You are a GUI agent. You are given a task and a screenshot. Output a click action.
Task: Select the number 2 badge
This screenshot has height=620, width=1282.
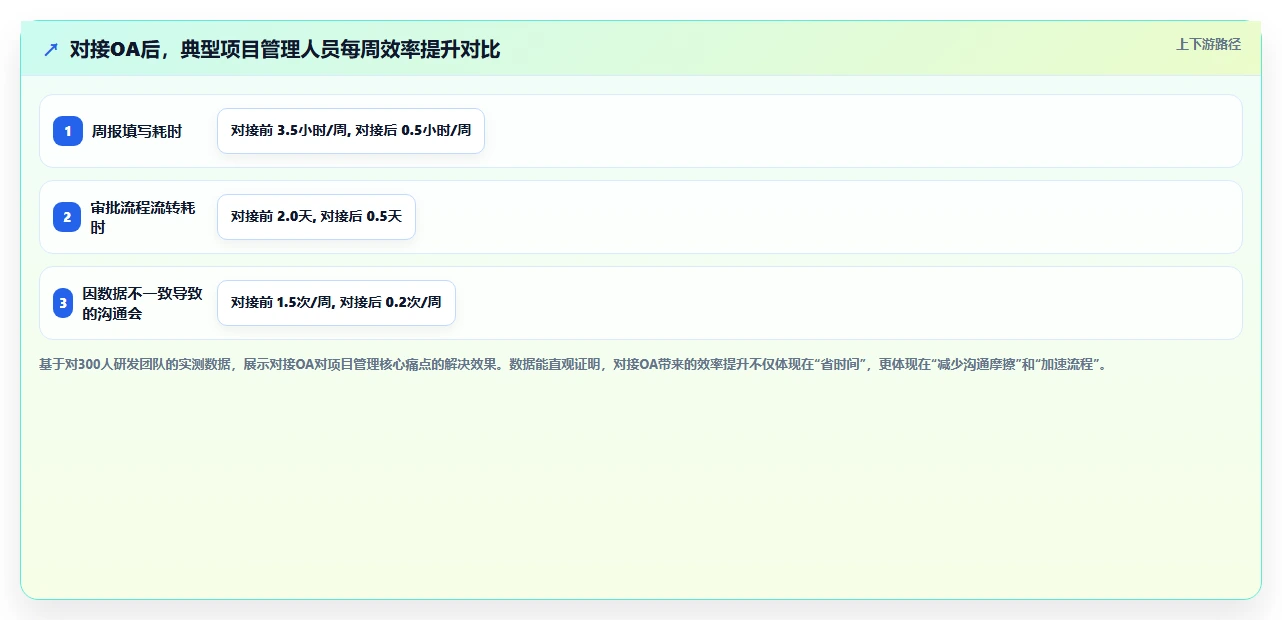[x=68, y=217]
